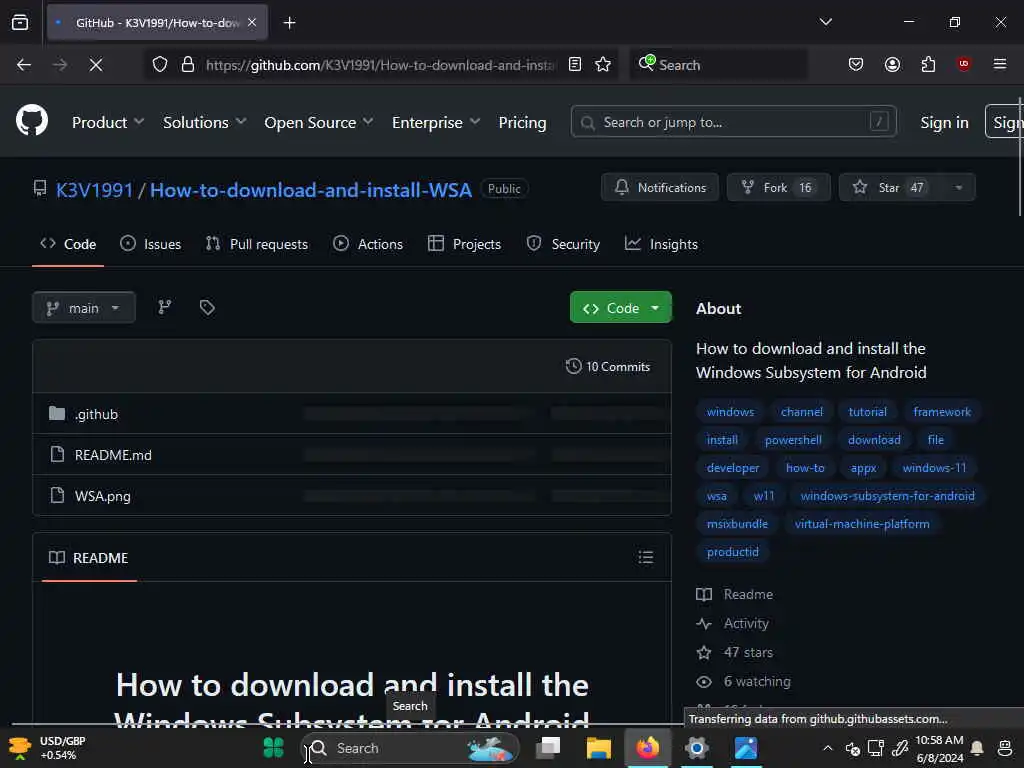This screenshot has height=768, width=1024.
Task: Open Firefox extensions puzzle icon
Action: pos(928,64)
